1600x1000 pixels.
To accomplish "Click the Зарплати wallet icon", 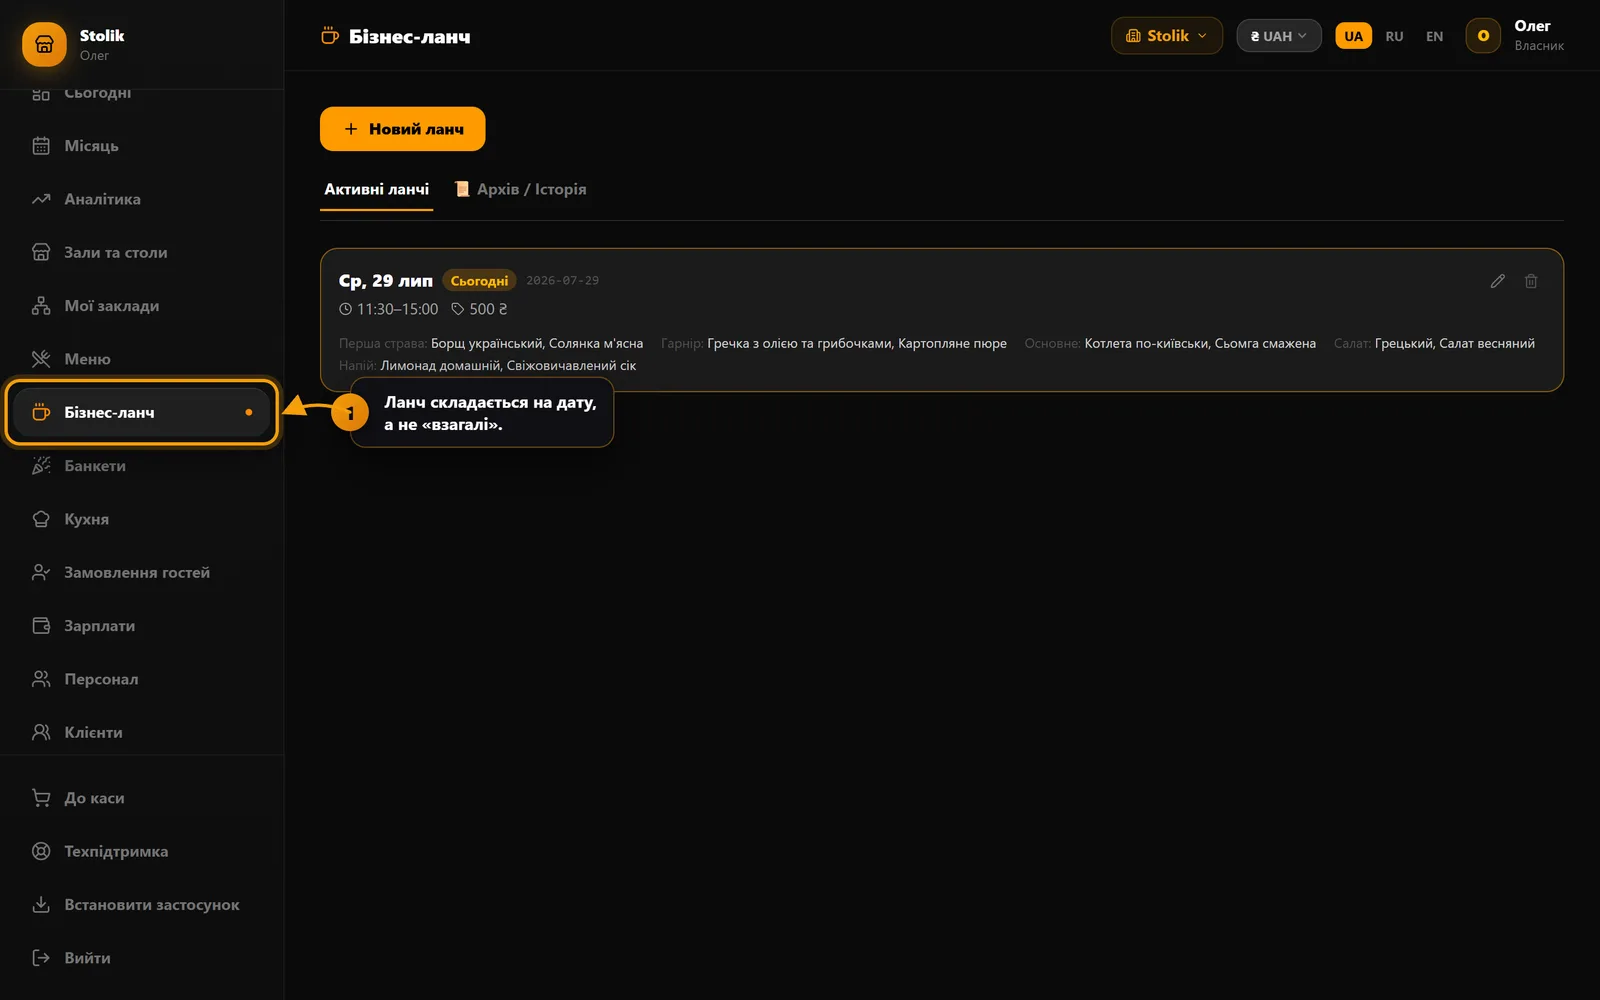I will (41, 626).
